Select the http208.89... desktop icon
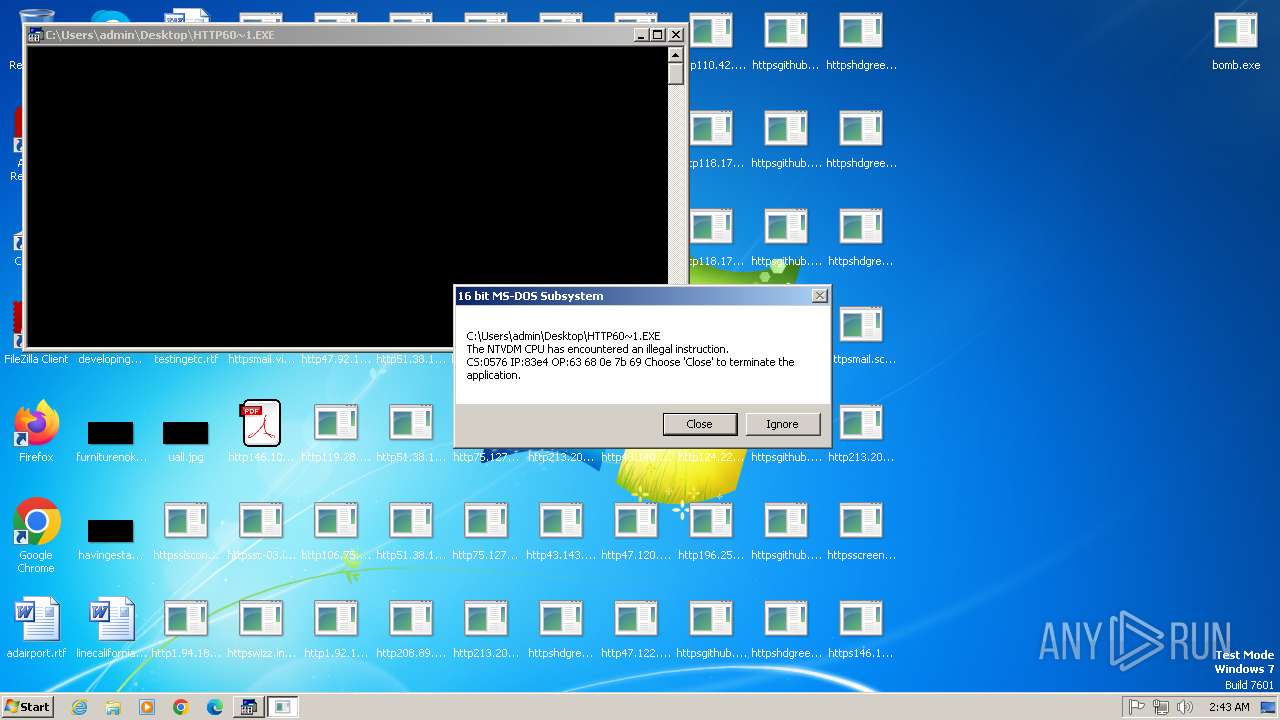Image resolution: width=1280 pixels, height=720 pixels. (411, 628)
